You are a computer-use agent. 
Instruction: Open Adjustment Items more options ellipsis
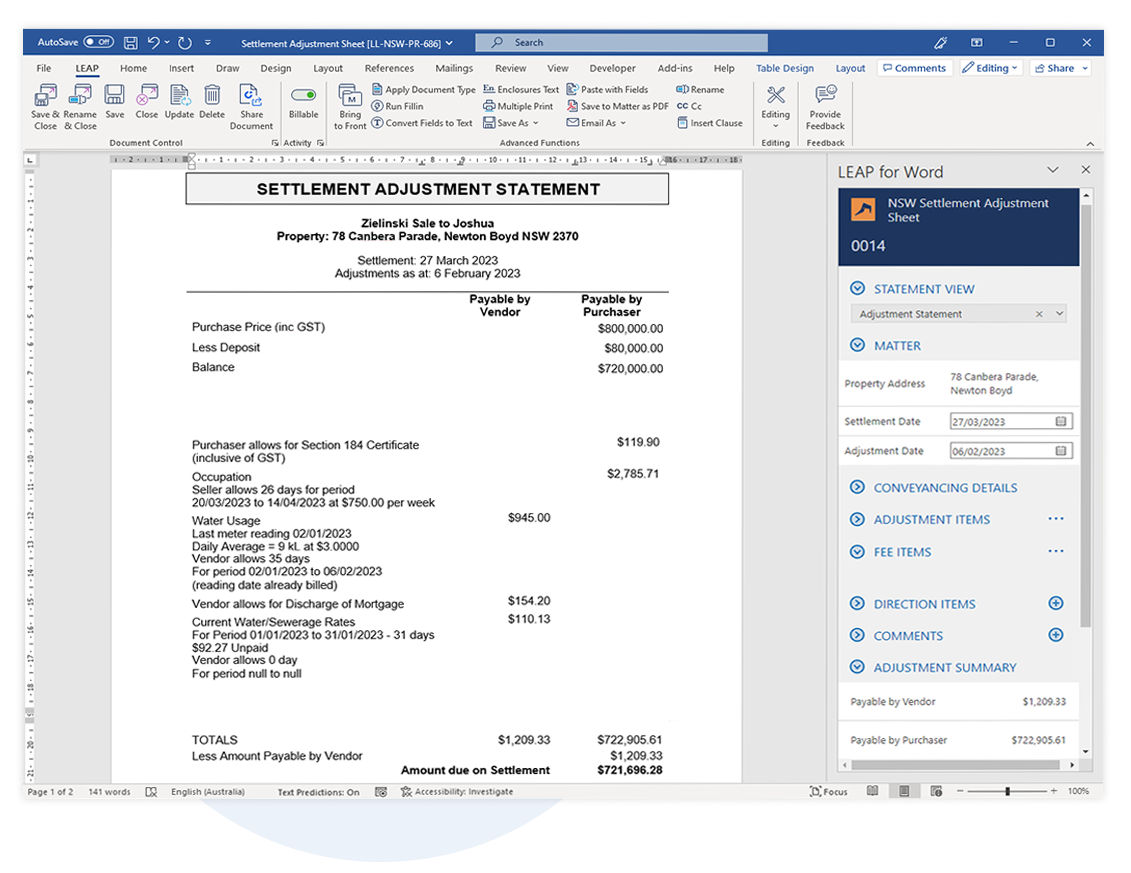tap(1056, 519)
